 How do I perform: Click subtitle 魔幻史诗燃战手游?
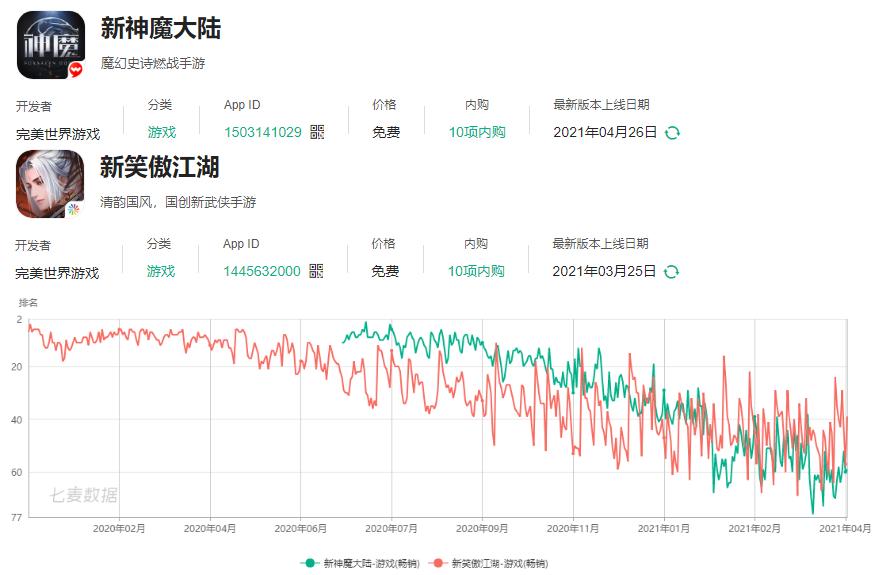tap(153, 63)
